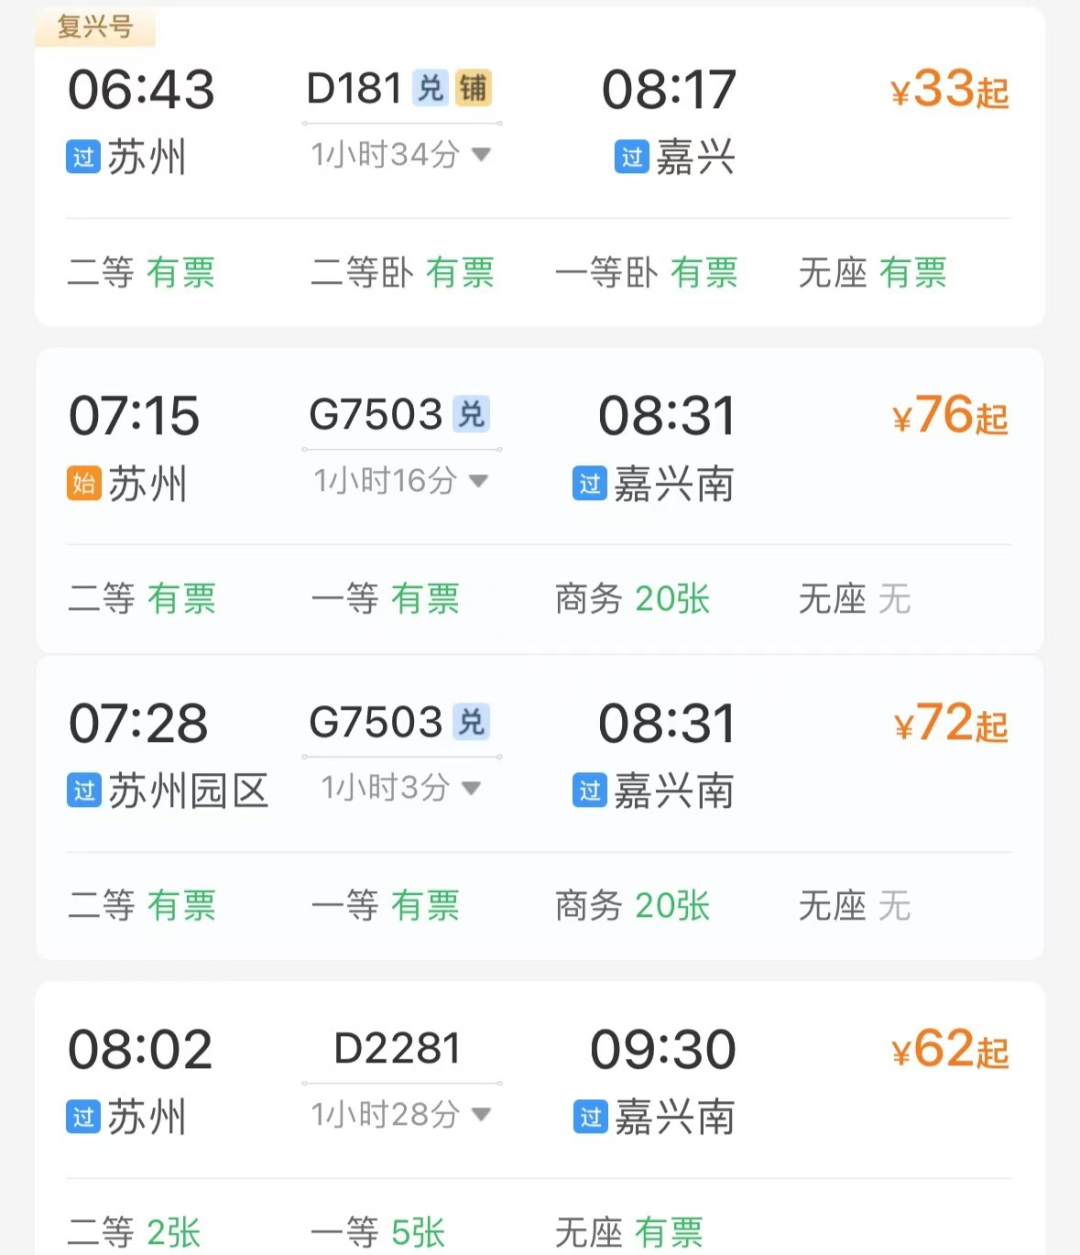This screenshot has height=1255, width=1080.
Task: Open the ¥72起 price from 苏州园区
Action: [950, 723]
